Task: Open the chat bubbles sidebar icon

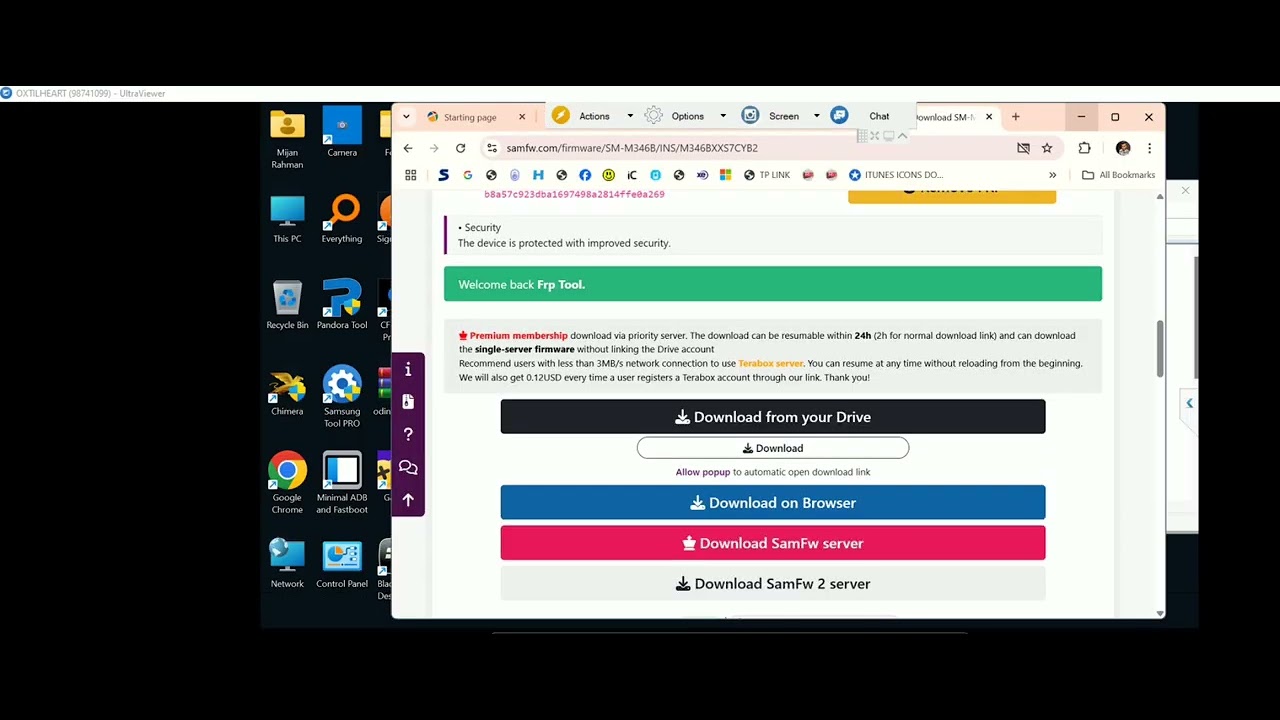Action: pos(408,467)
